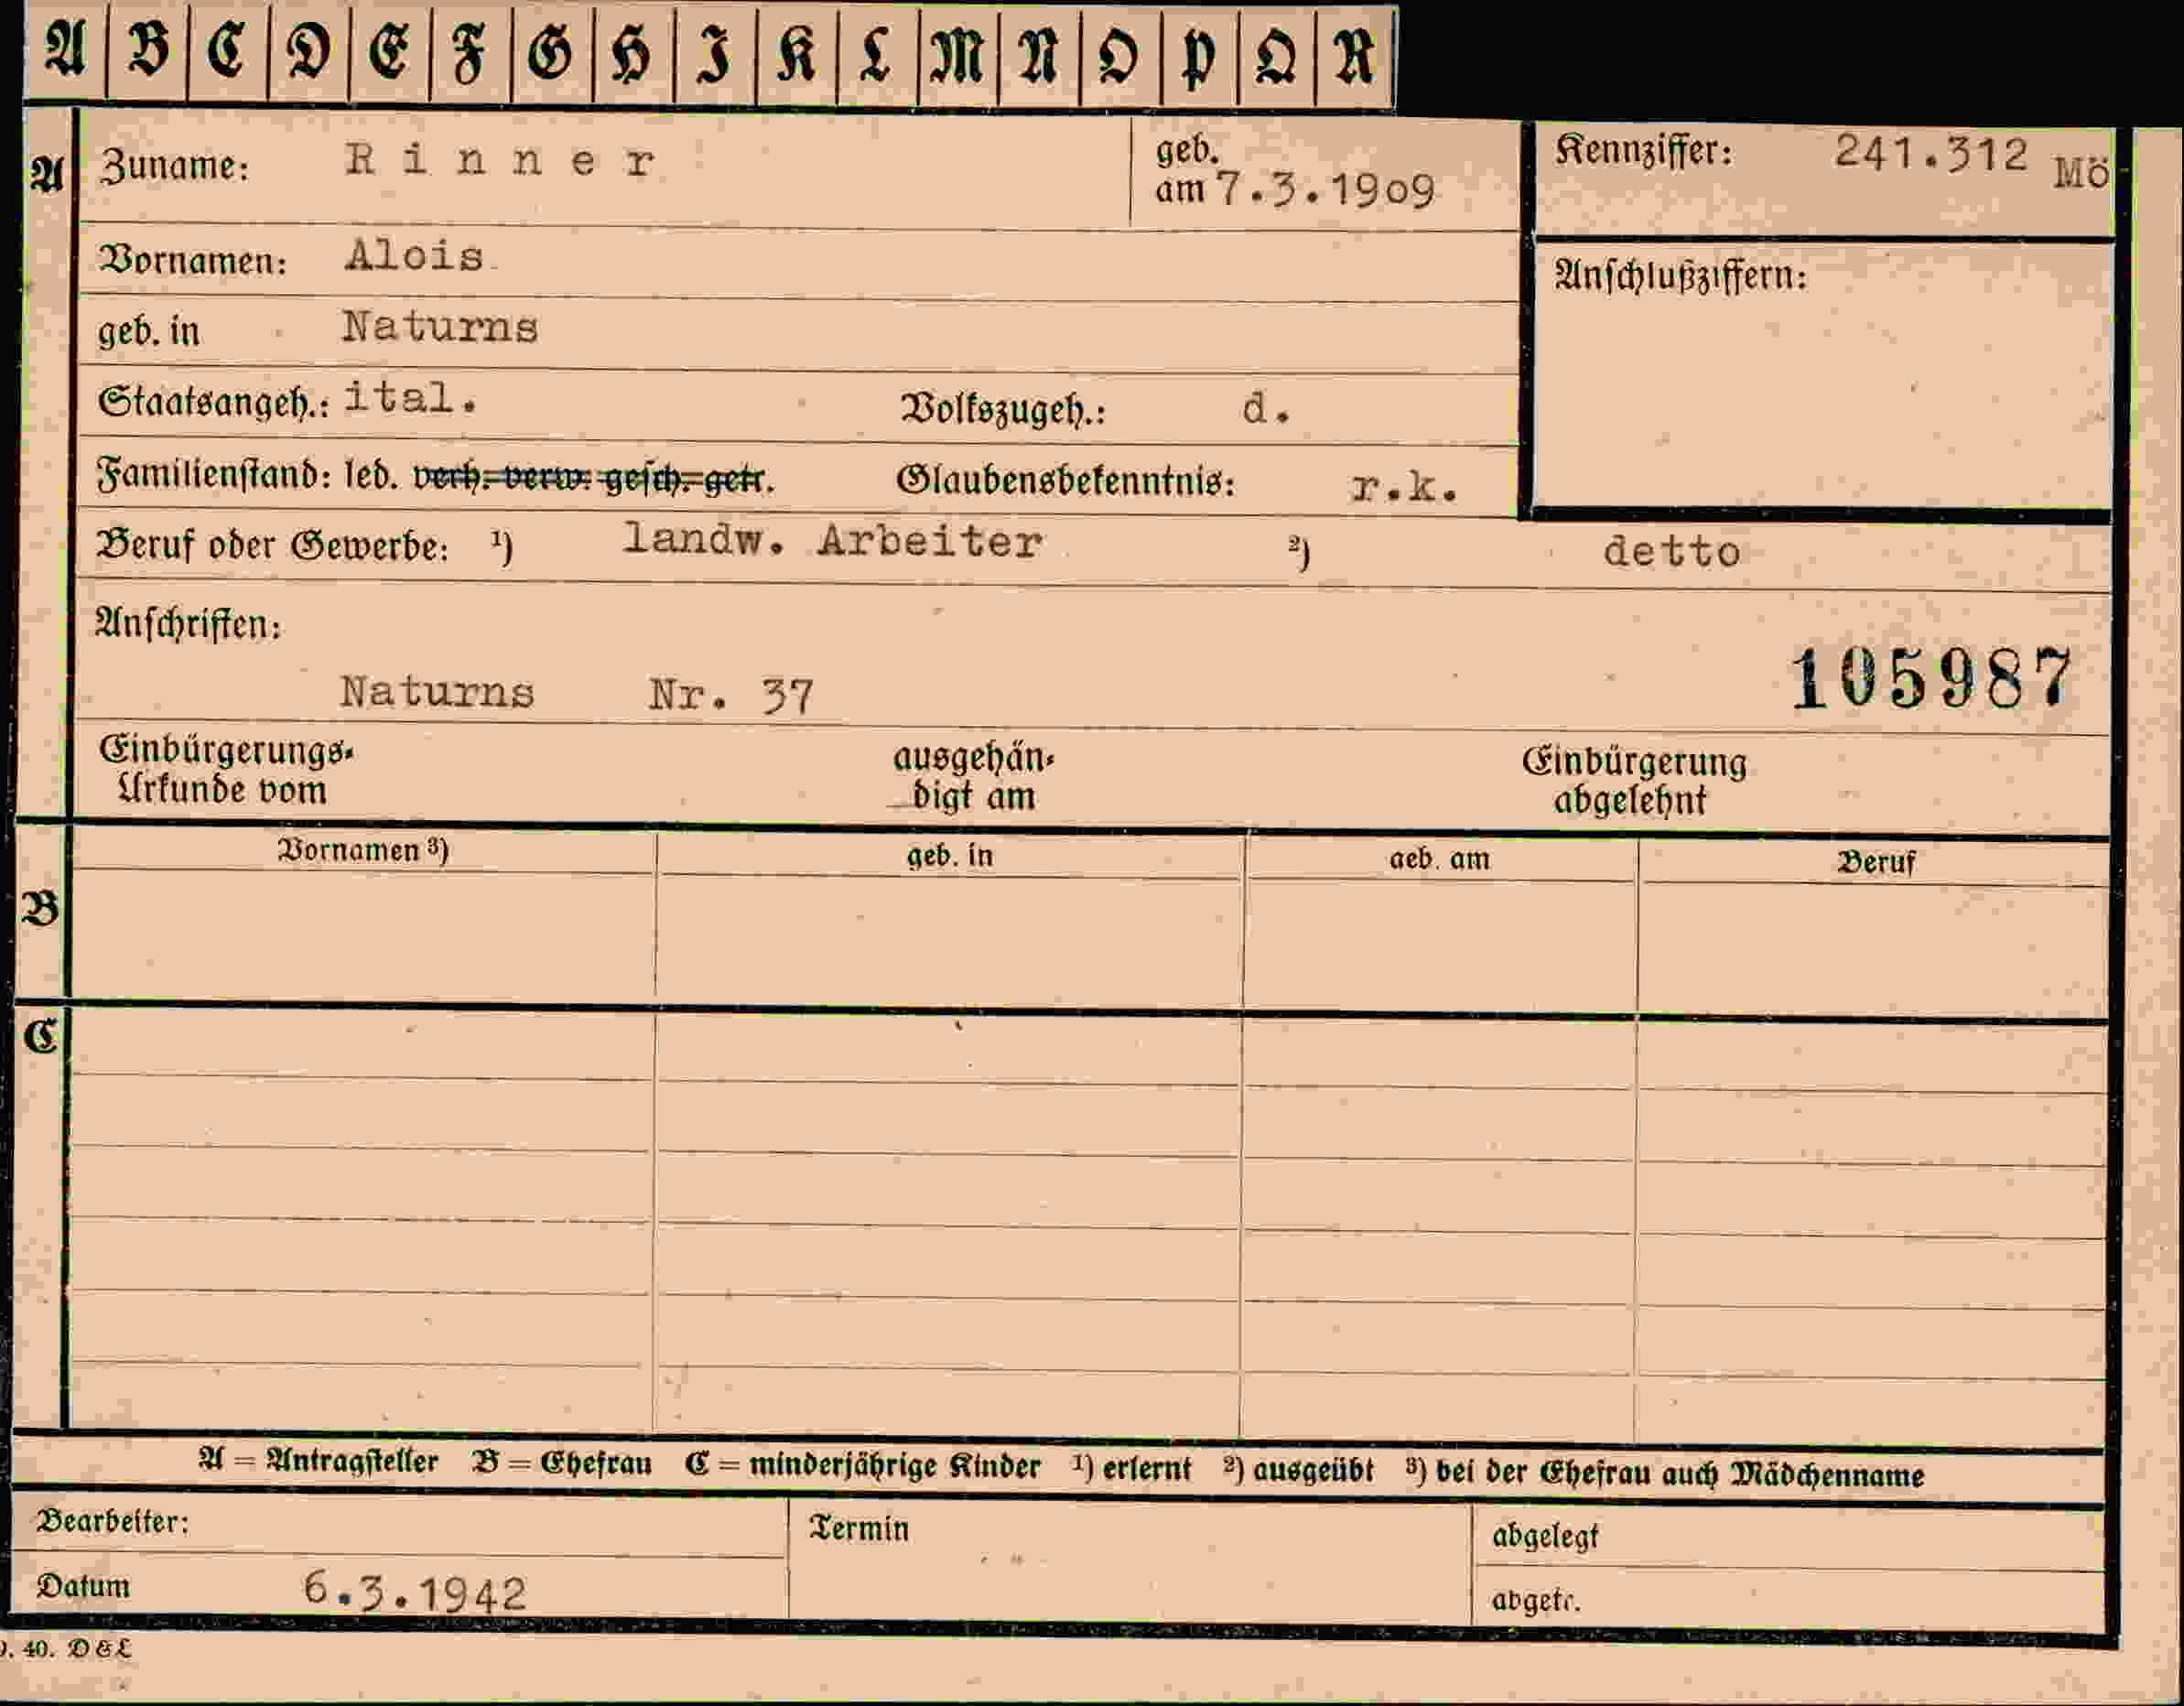Screen dimensions: 2184x1706
Task: Click the 'Beruf oder Gewerbe:' label
Action: click(x=272, y=546)
